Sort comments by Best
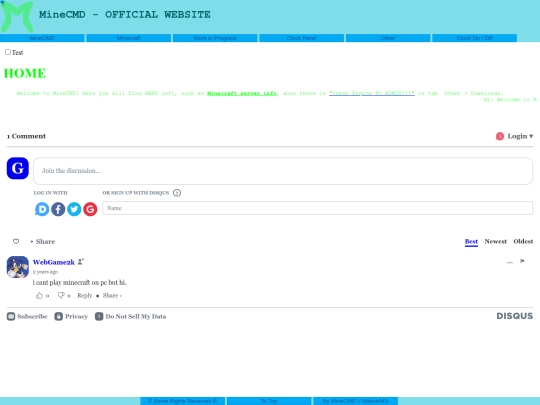This screenshot has width=540, height=405. click(x=471, y=241)
